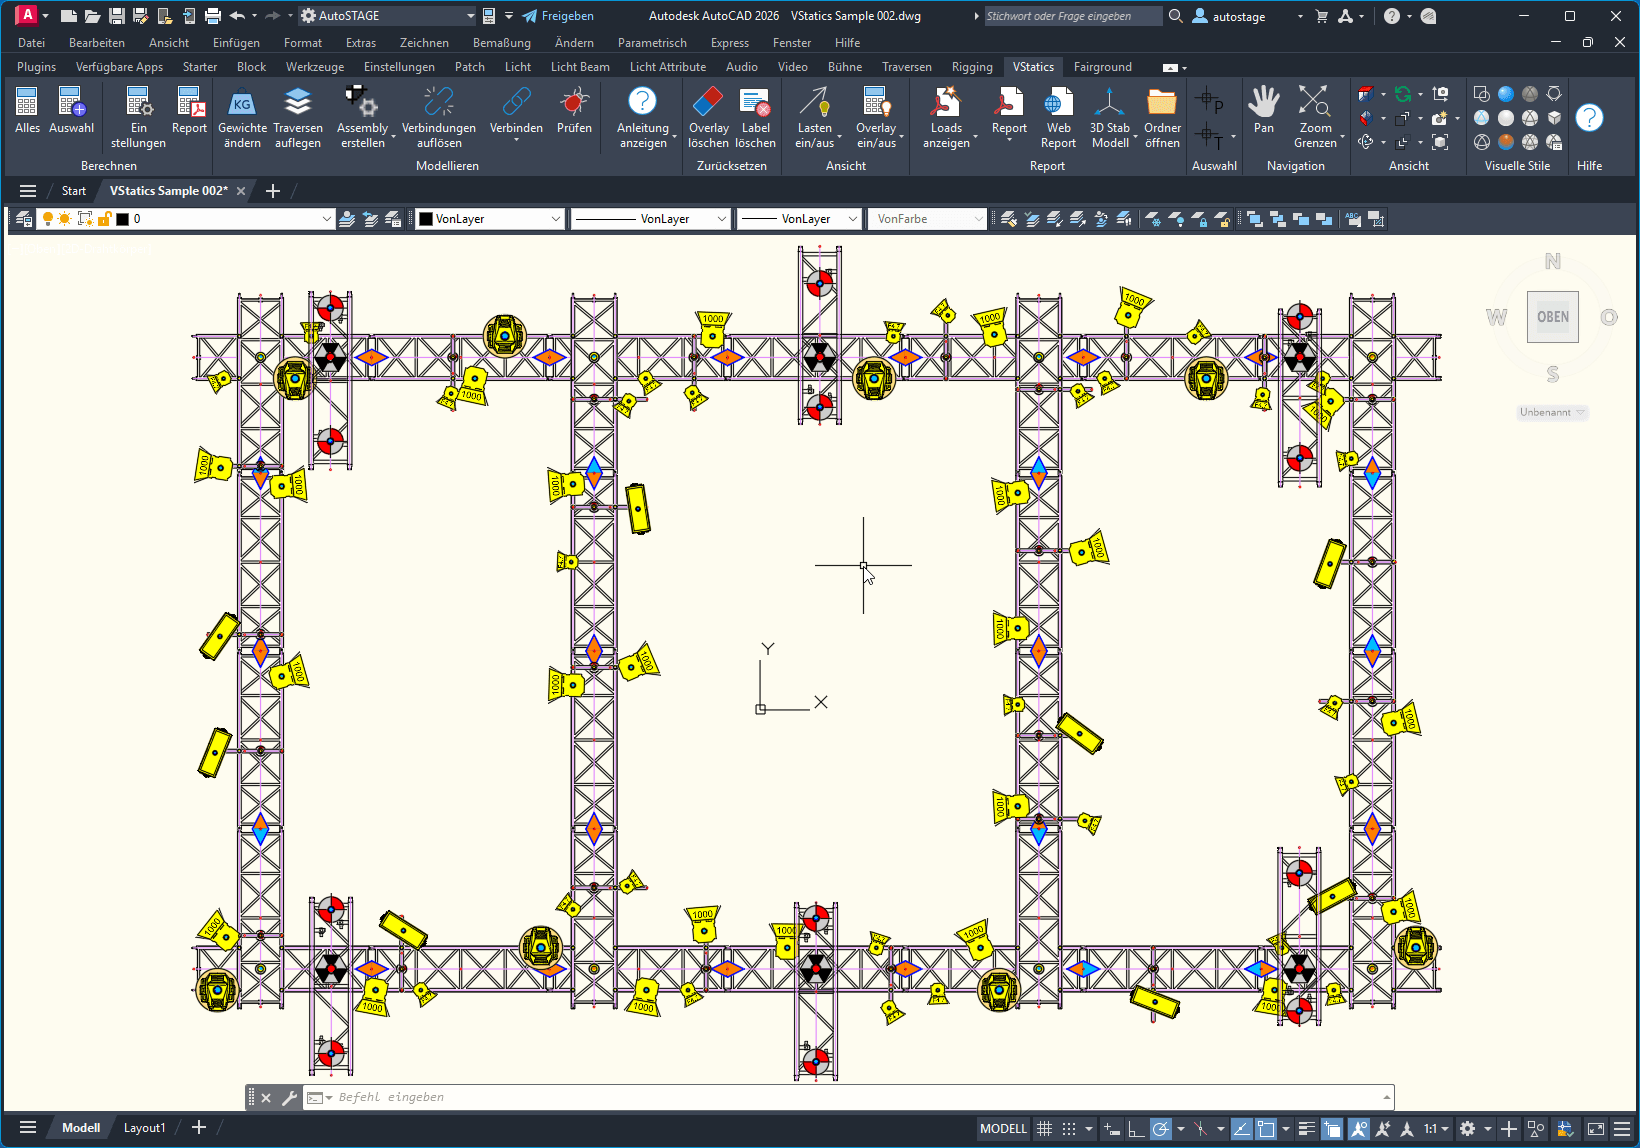1640x1148 pixels.
Task: Click Assembly erstellen icon
Action: (x=361, y=102)
